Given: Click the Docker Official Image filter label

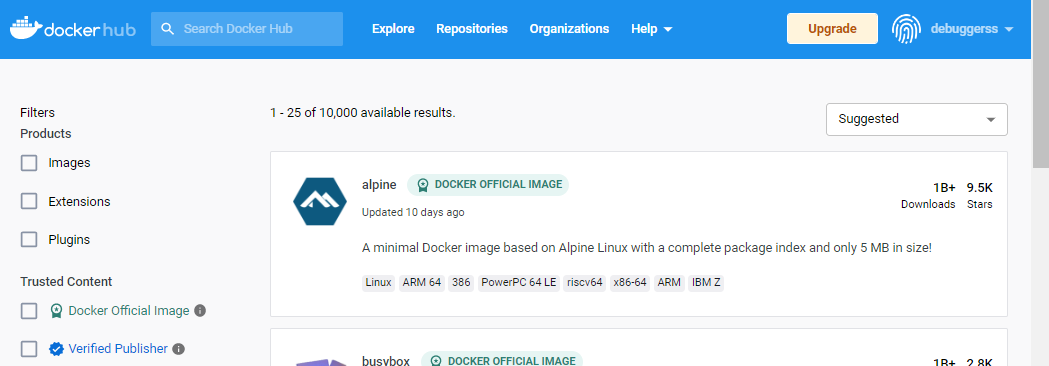Looking at the screenshot, I should [129, 310].
